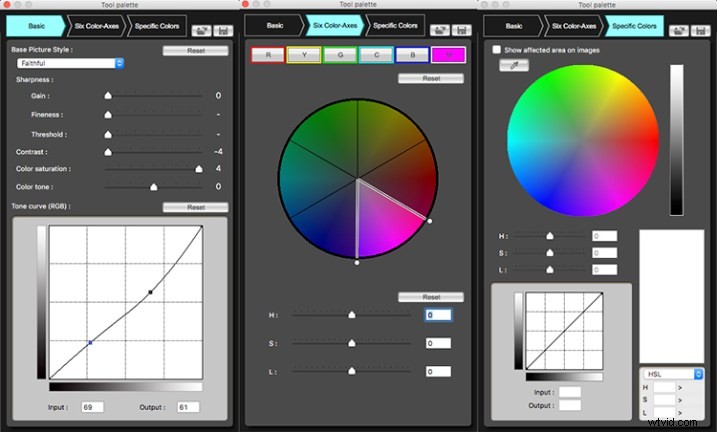Click the Color saturation slider handle

(199, 169)
